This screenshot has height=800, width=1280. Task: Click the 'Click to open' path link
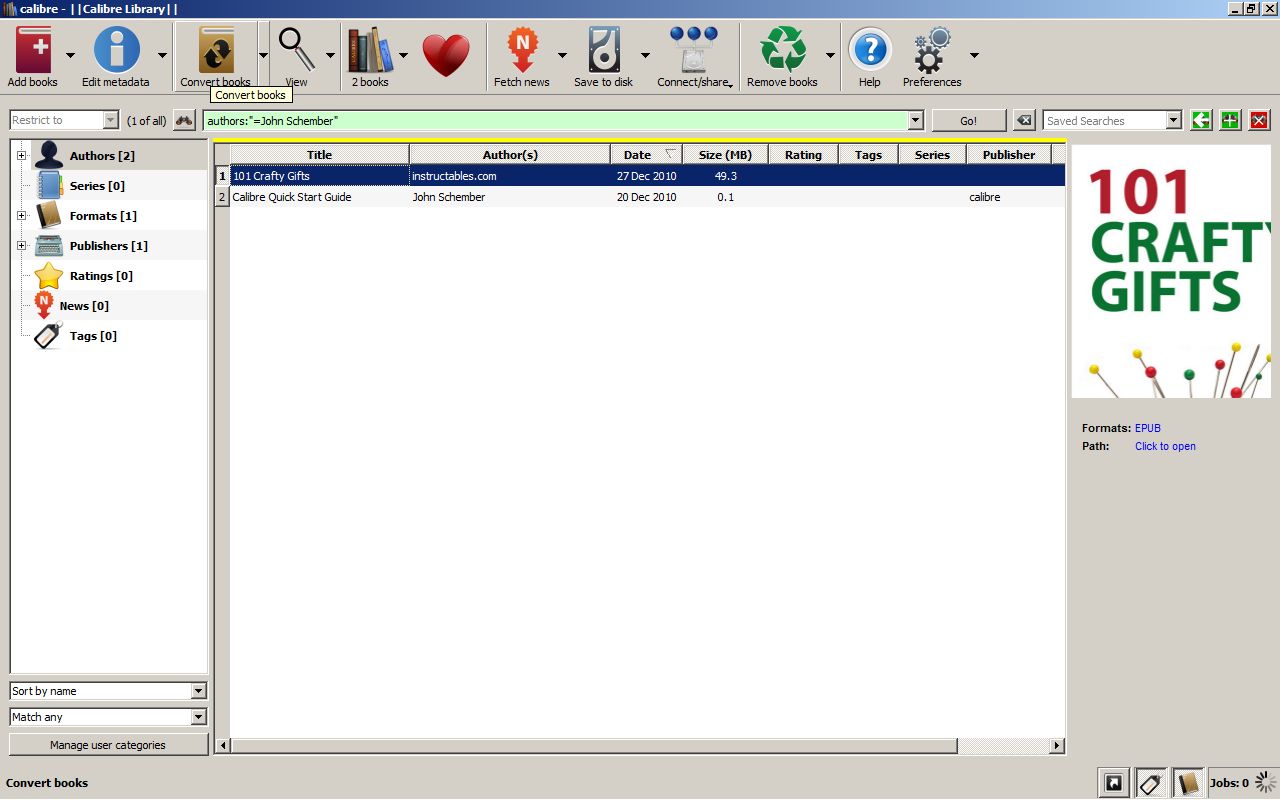[1165, 446]
